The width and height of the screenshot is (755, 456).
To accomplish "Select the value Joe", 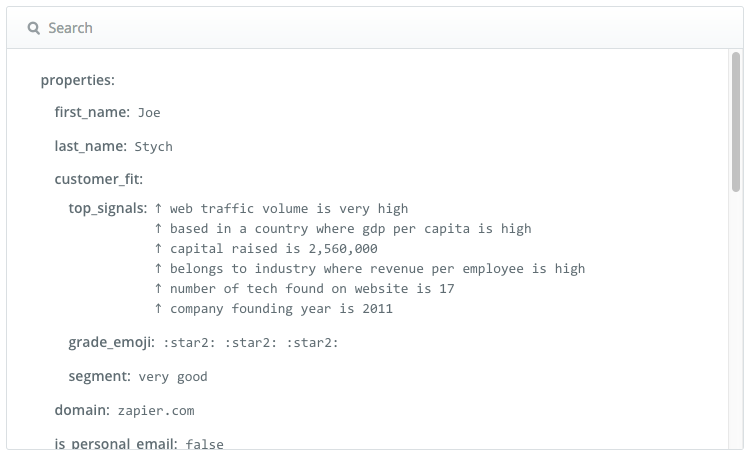I will pos(149,113).
